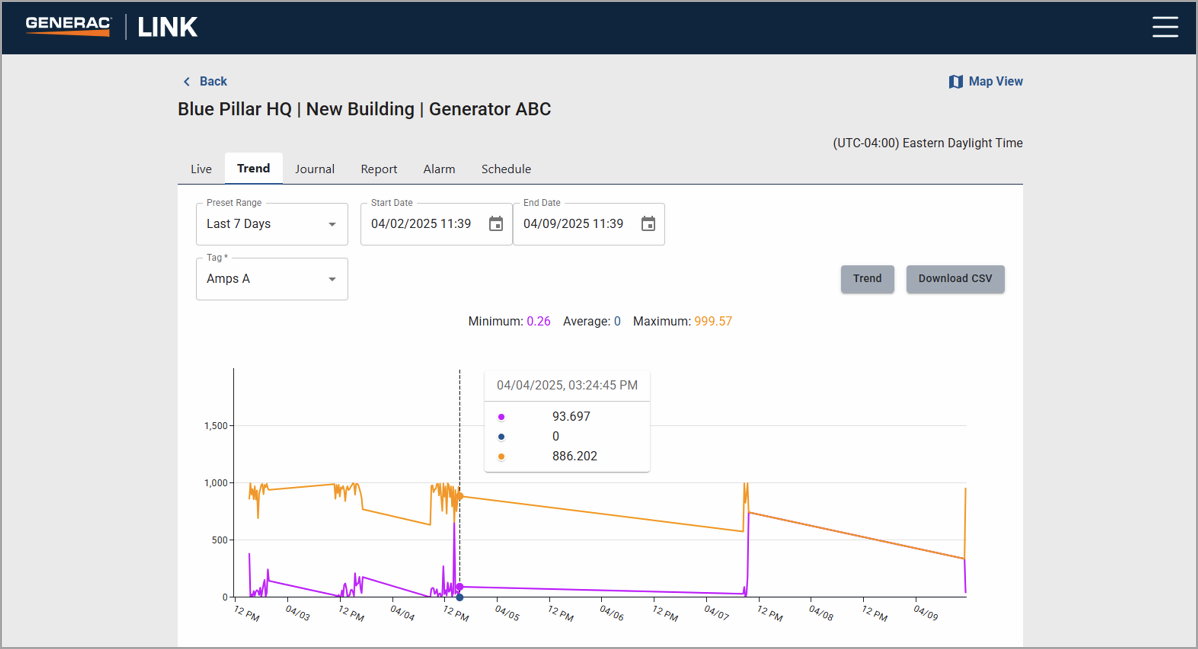Image resolution: width=1198 pixels, height=649 pixels.
Task: Open the Journal tab
Action: [314, 169]
